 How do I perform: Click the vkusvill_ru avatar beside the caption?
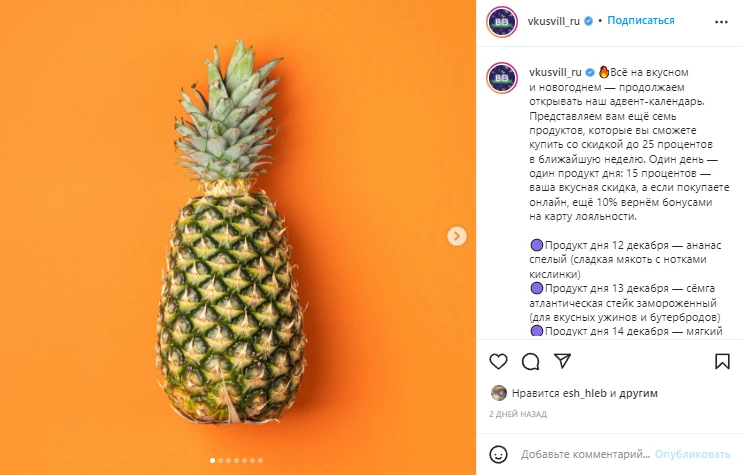502,78
